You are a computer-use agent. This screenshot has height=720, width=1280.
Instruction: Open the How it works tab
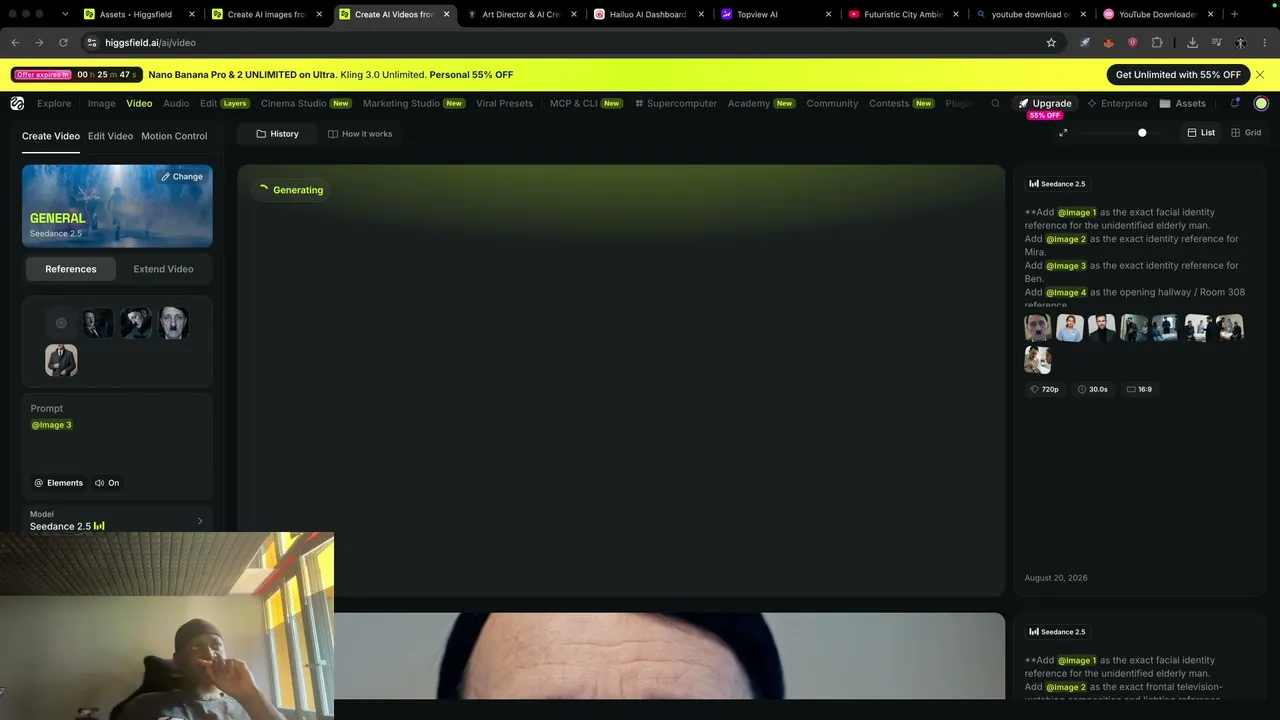click(360, 134)
